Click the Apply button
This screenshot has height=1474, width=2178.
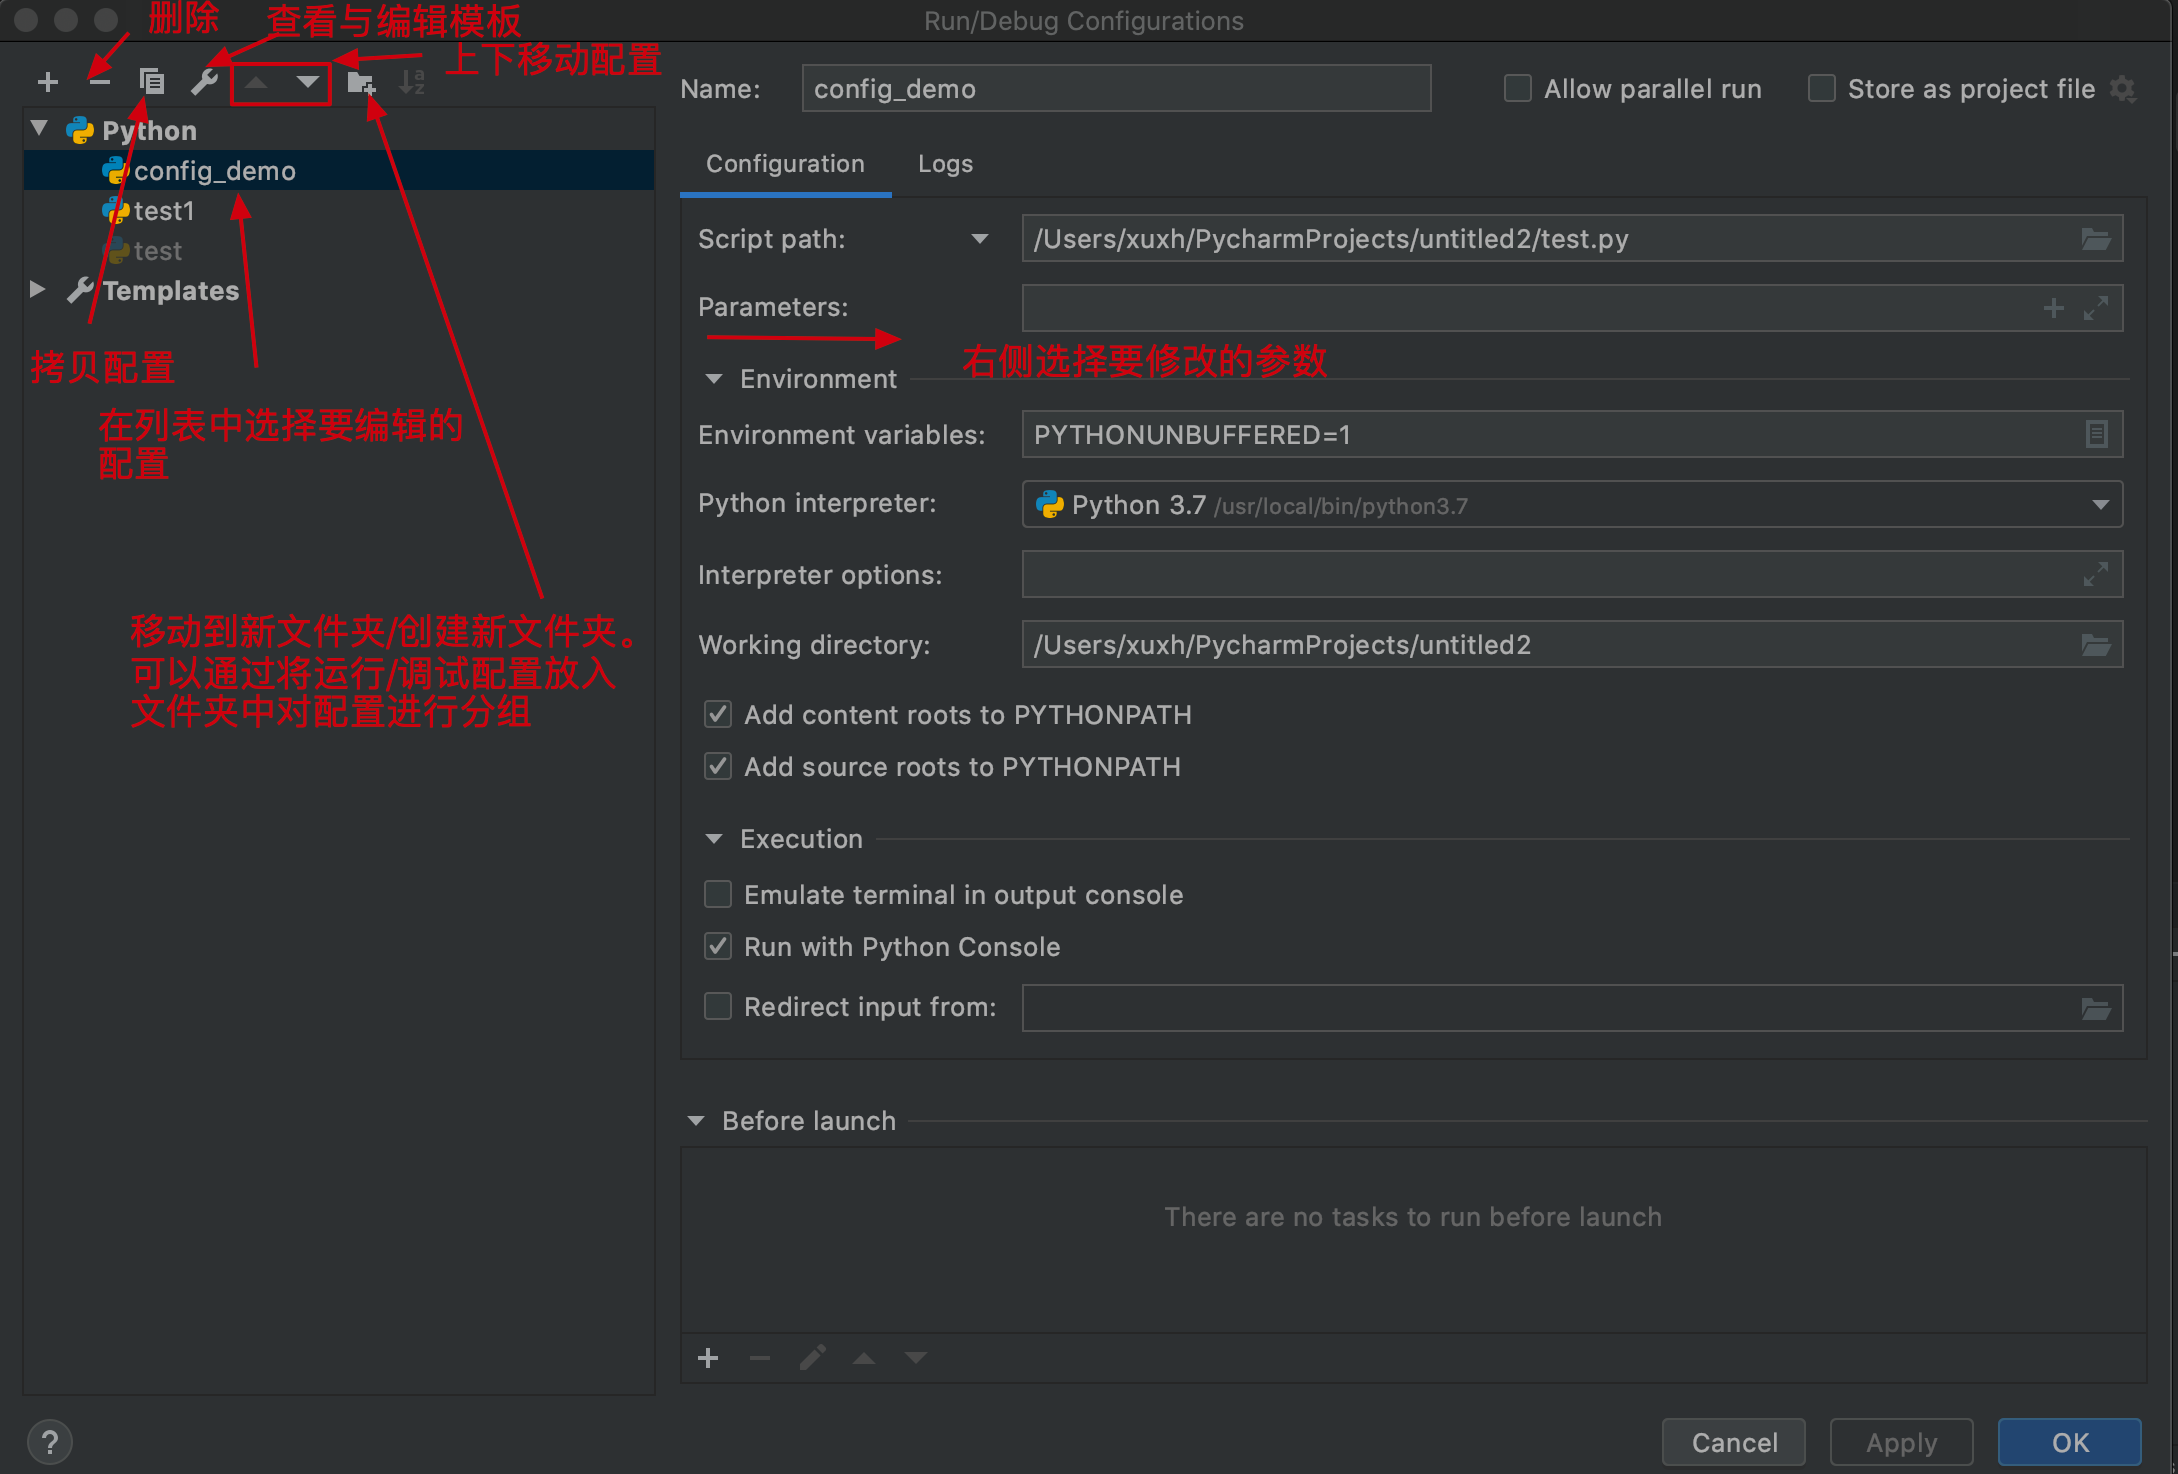click(1901, 1442)
